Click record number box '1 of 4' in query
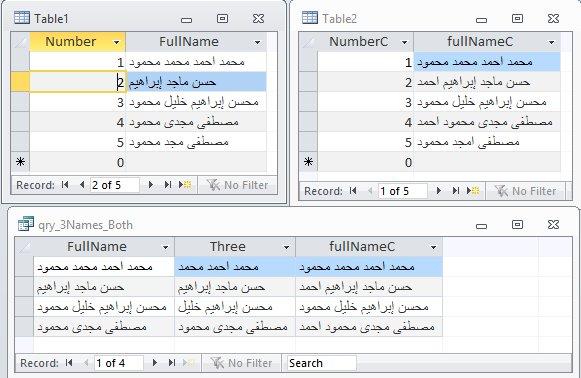Screen dimensions: 581x378 click(119, 363)
